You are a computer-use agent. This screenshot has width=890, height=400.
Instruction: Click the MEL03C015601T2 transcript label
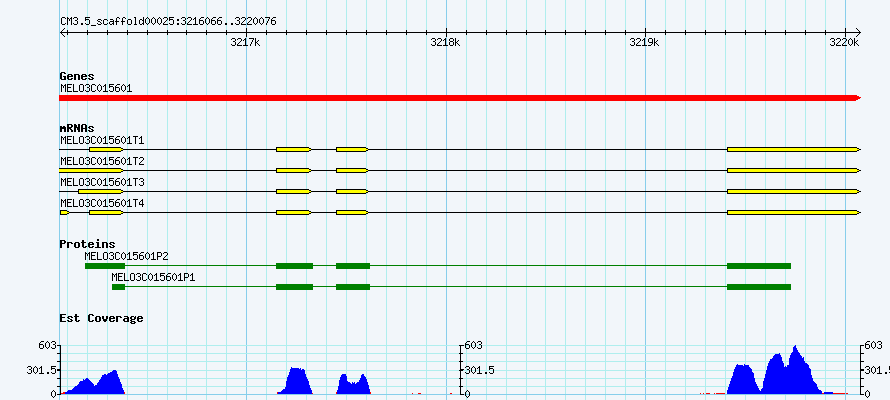pyautogui.click(x=102, y=161)
